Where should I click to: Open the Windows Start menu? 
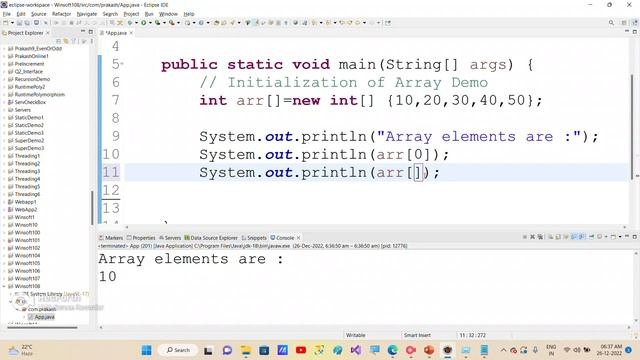tap(147, 350)
